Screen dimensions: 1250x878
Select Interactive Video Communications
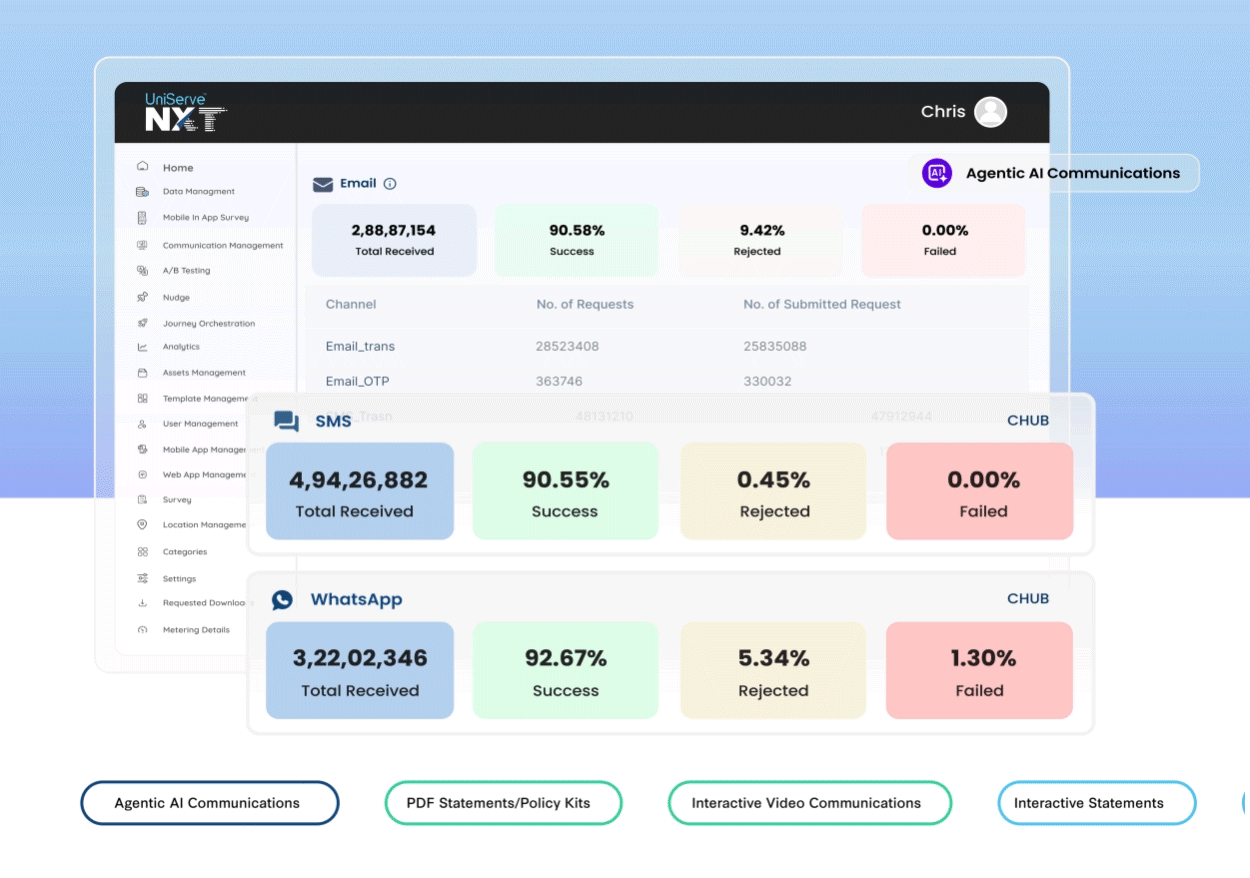point(809,802)
